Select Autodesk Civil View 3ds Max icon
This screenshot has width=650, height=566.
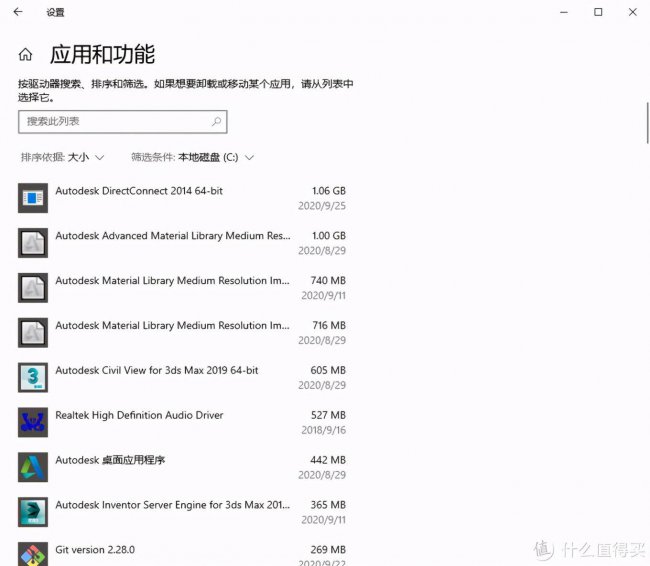tap(33, 377)
